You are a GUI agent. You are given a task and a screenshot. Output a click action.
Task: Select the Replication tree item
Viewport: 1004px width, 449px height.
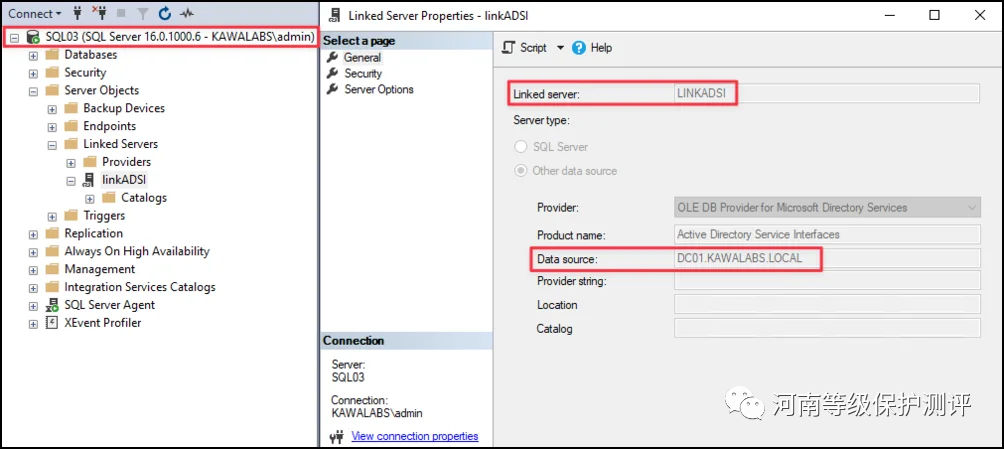point(93,234)
